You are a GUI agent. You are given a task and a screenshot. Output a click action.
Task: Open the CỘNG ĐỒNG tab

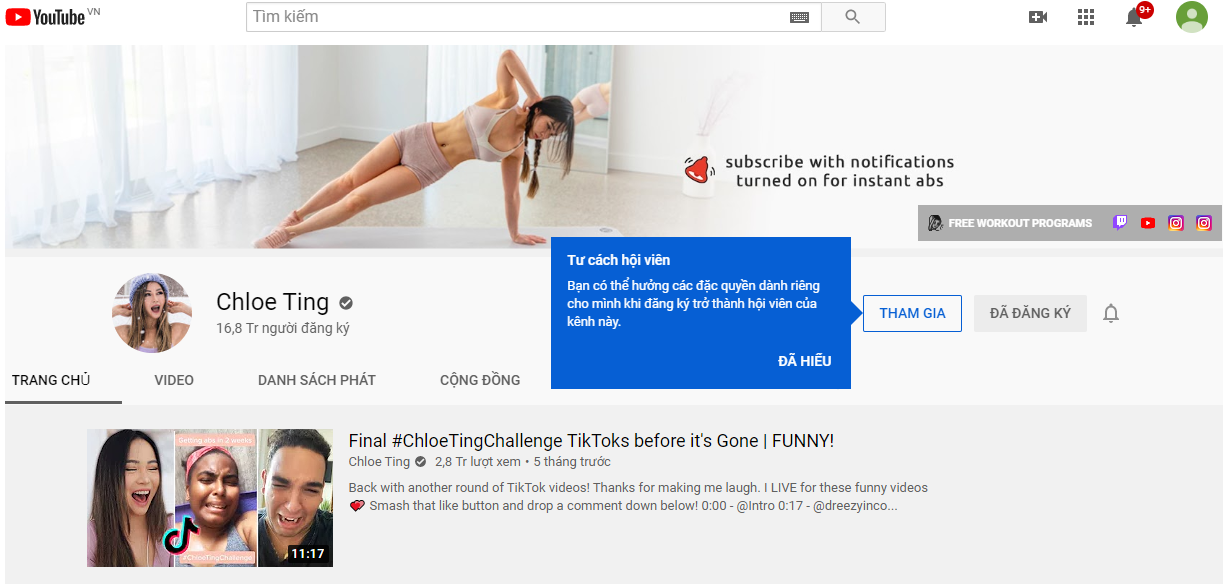pos(480,380)
